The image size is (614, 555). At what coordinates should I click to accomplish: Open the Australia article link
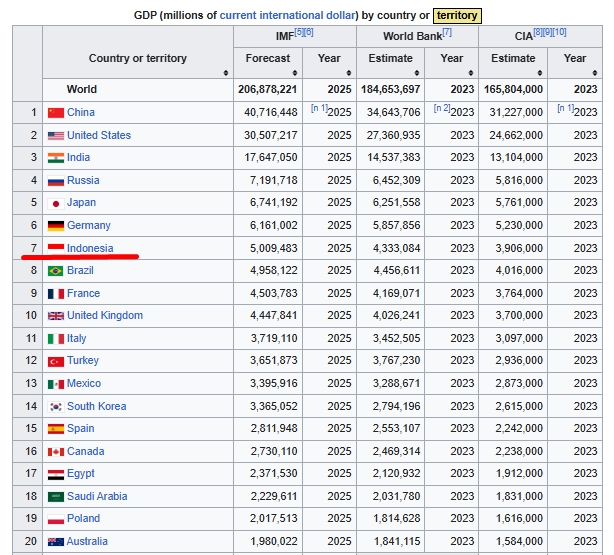[87, 541]
